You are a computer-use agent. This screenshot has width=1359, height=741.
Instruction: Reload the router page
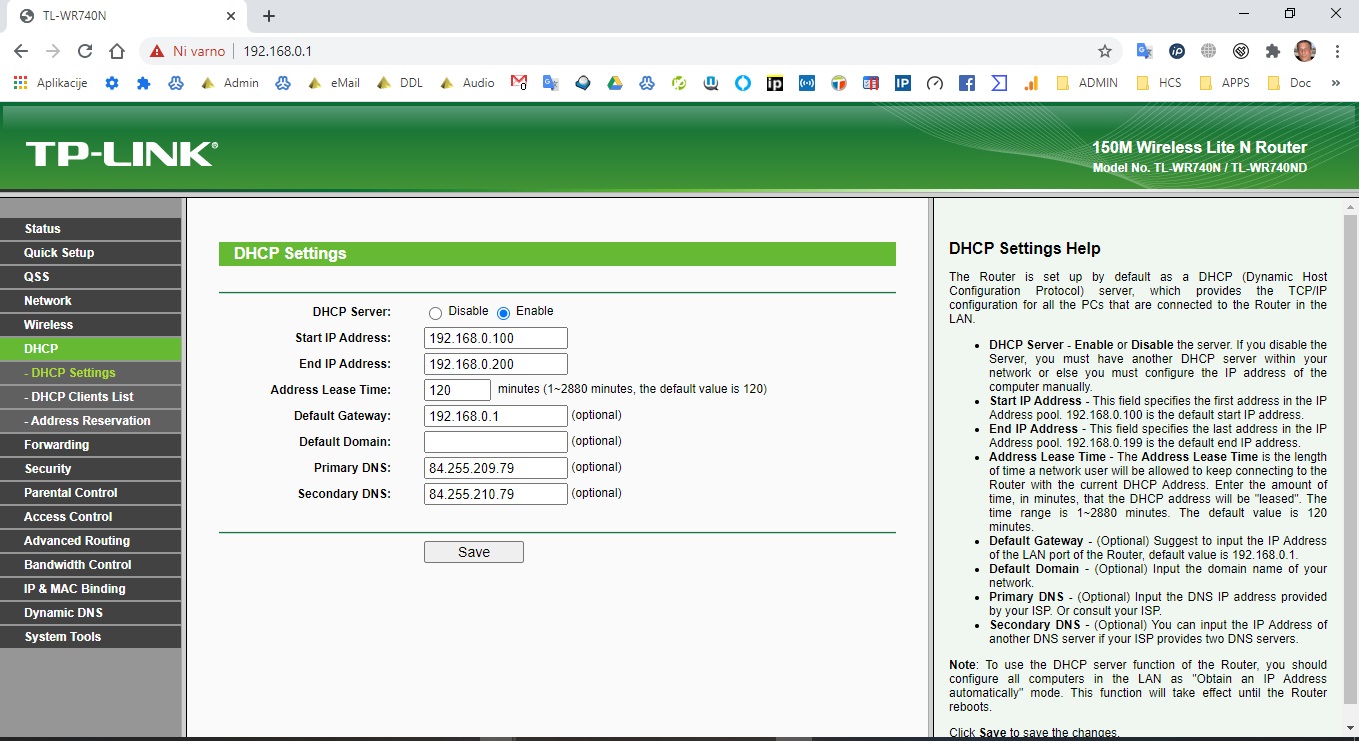85,51
